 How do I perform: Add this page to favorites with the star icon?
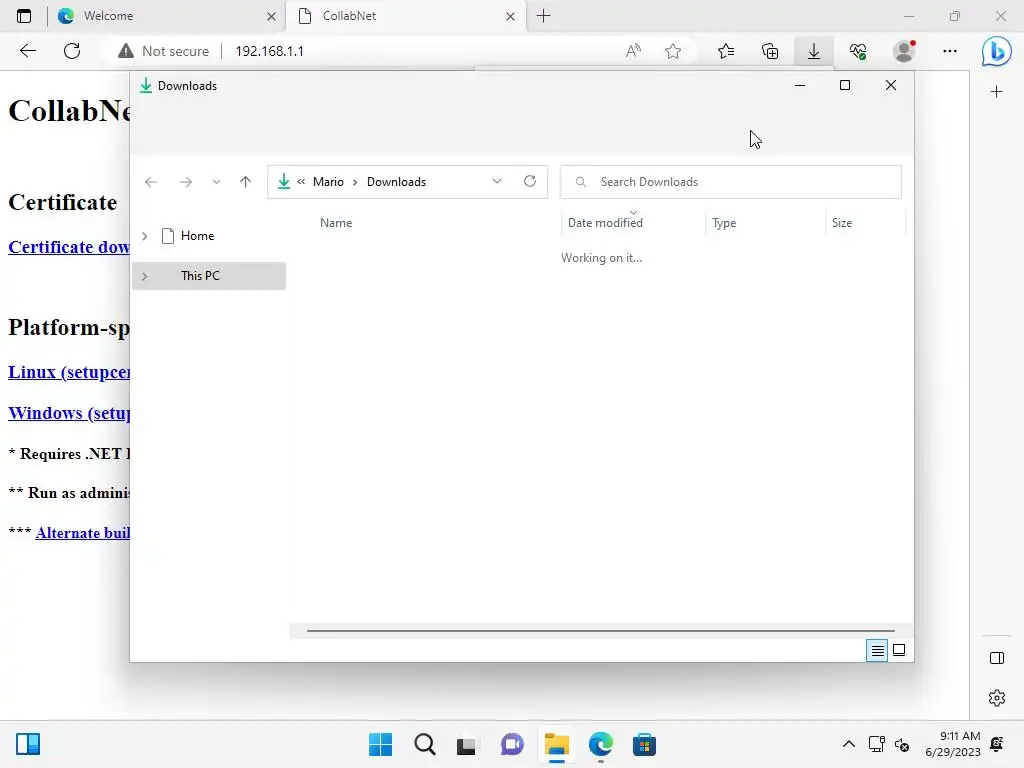(673, 51)
